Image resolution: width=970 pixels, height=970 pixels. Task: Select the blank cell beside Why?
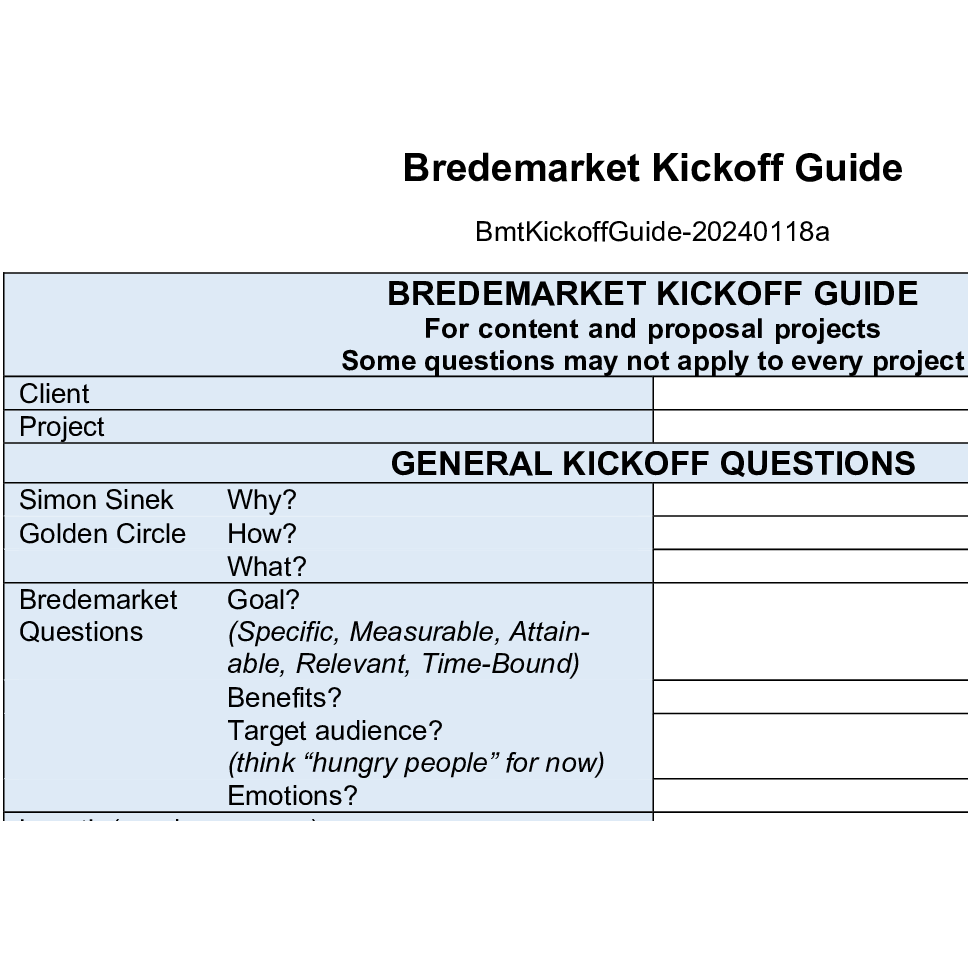(x=810, y=500)
